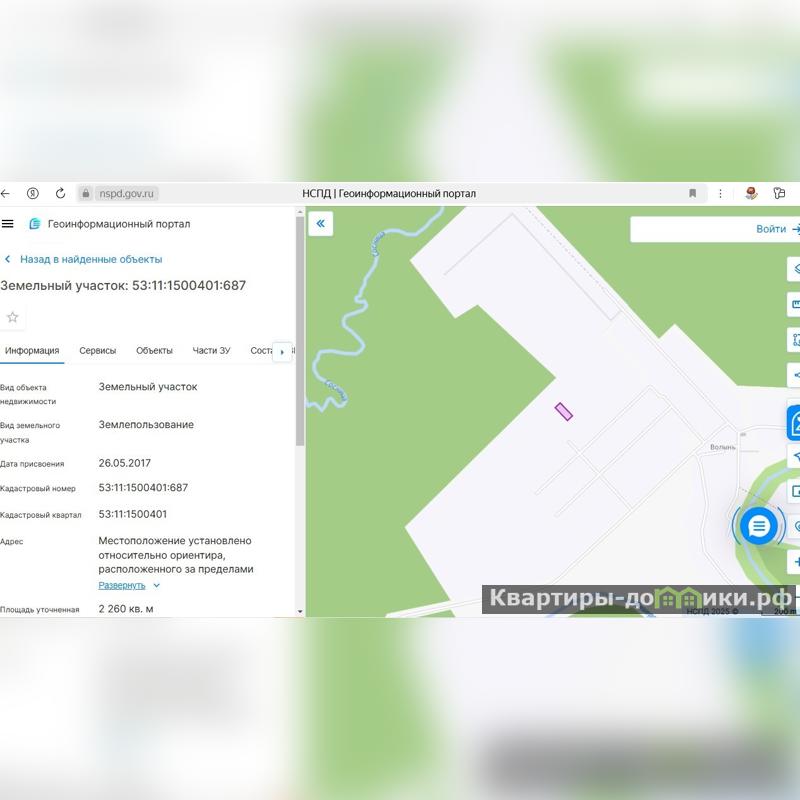Open the browser three-dot menu
This screenshot has height=800, width=800.
point(720,193)
